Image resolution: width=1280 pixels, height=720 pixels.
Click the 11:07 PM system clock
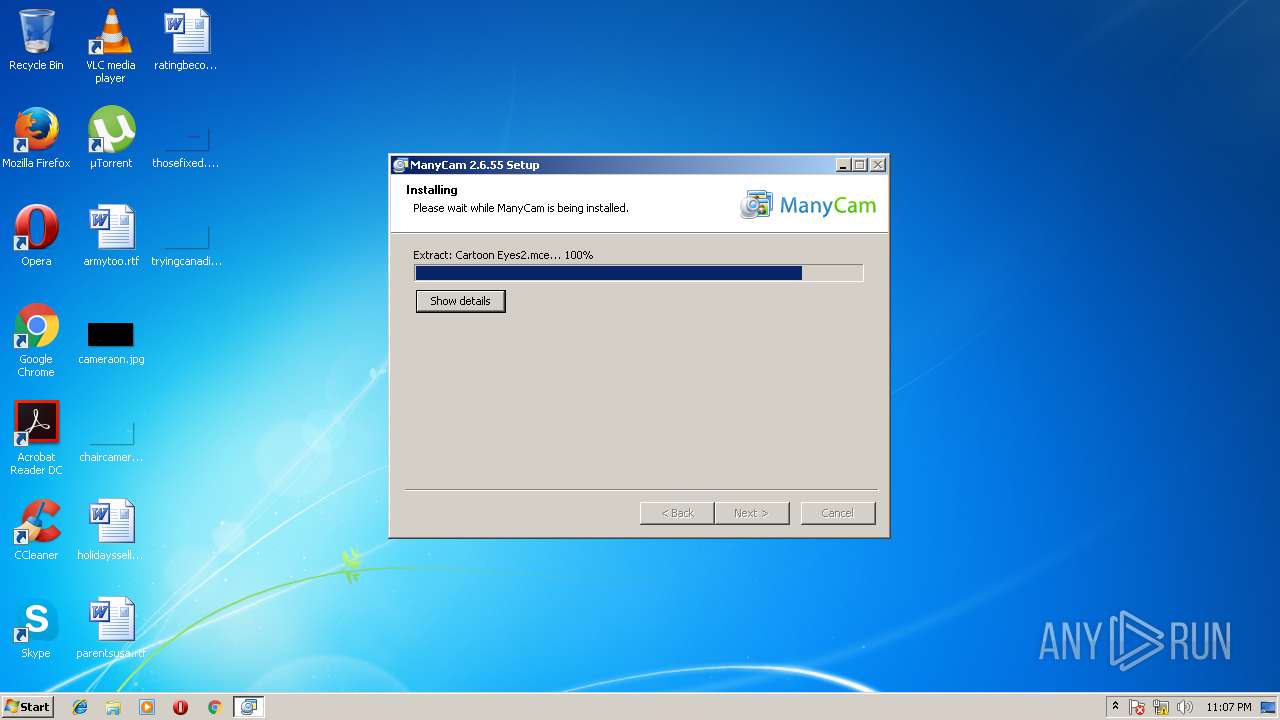point(1228,707)
